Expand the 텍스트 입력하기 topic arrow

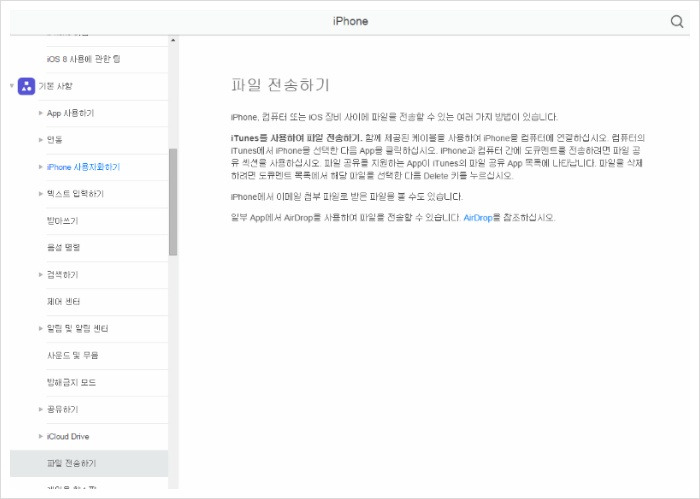tap(41, 194)
